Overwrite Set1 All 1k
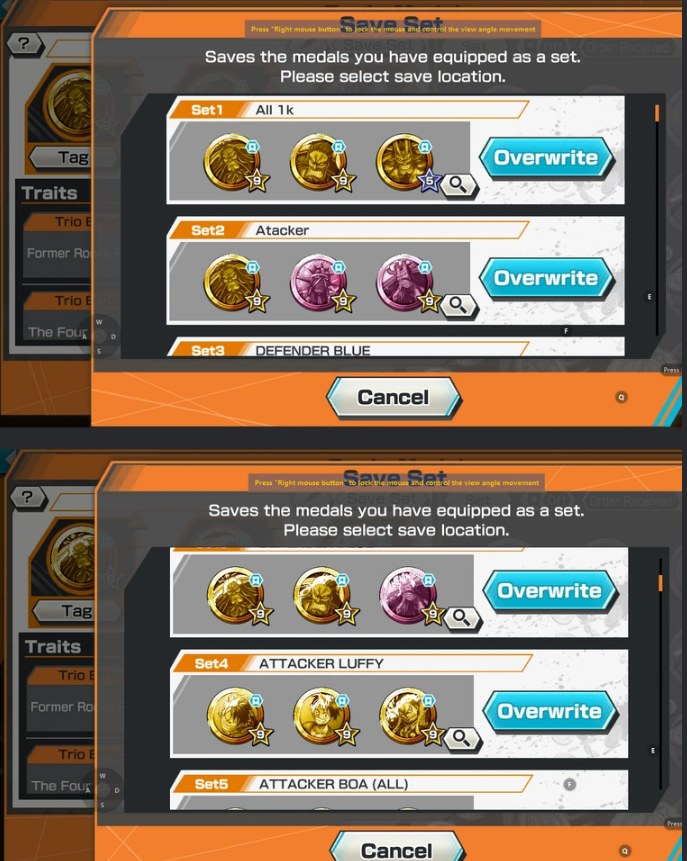Image resolution: width=687 pixels, height=861 pixels. pyautogui.click(x=547, y=158)
